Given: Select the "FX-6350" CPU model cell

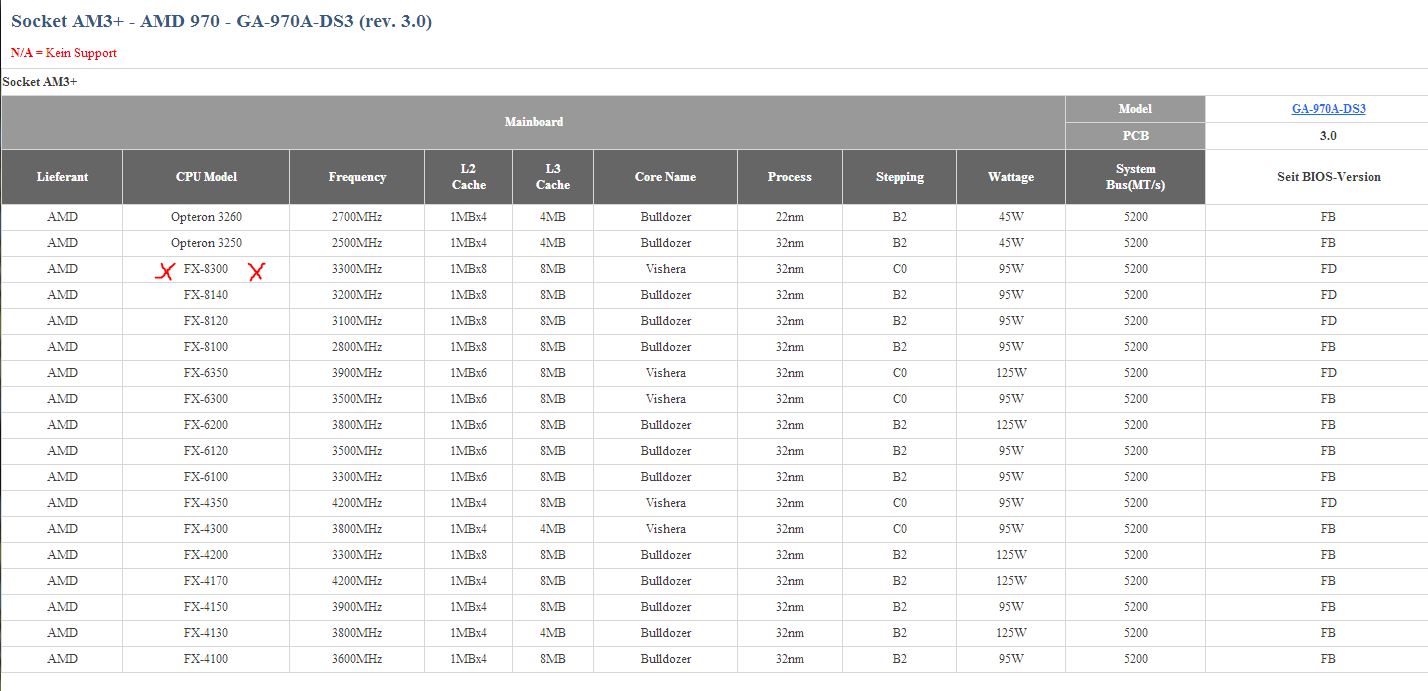Looking at the screenshot, I should point(206,373).
